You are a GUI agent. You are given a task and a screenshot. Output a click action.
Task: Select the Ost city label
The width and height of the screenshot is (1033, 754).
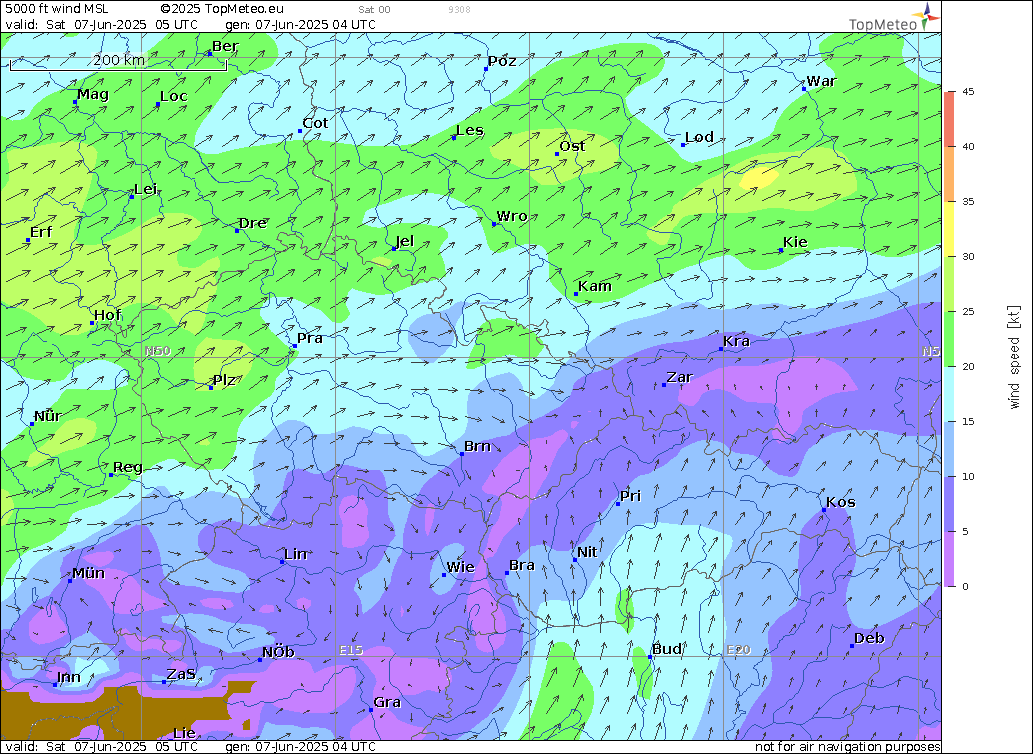[572, 146]
